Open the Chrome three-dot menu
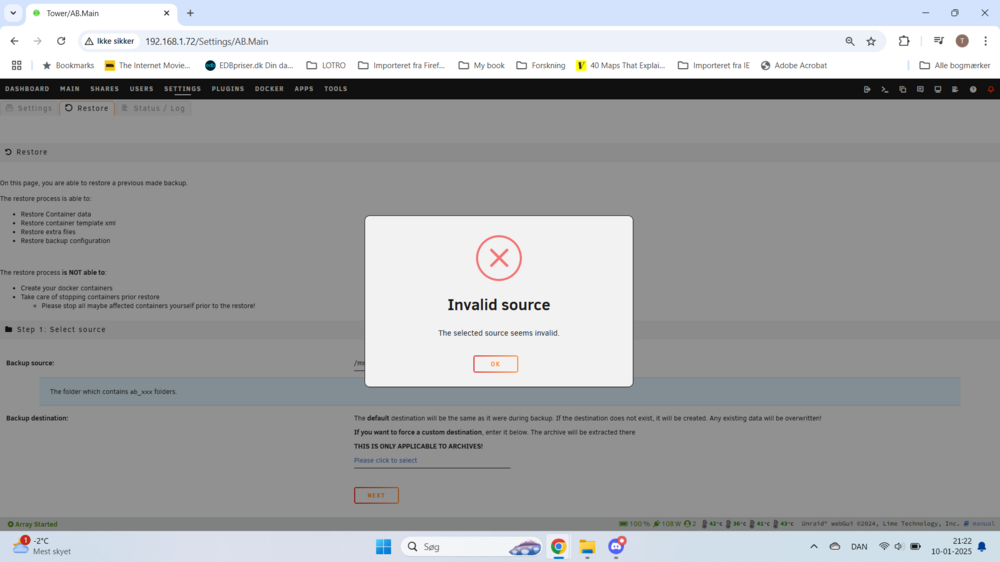Viewport: 1000px width, 562px height. pyautogui.click(x=985, y=41)
